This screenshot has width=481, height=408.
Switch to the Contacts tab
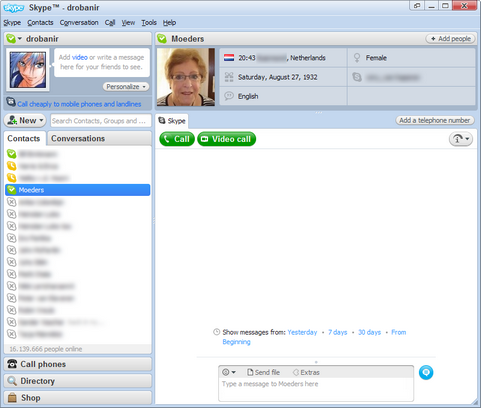24,139
